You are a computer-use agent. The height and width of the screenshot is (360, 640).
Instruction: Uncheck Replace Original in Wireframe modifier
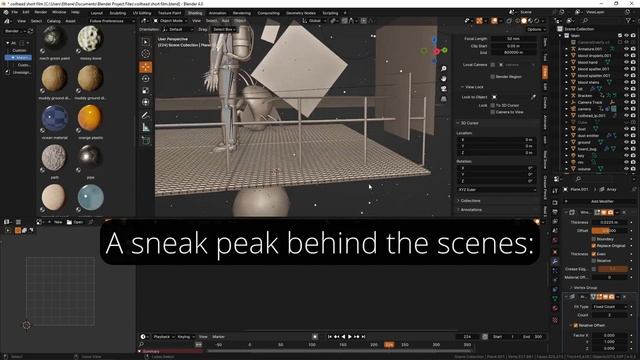click(x=594, y=246)
